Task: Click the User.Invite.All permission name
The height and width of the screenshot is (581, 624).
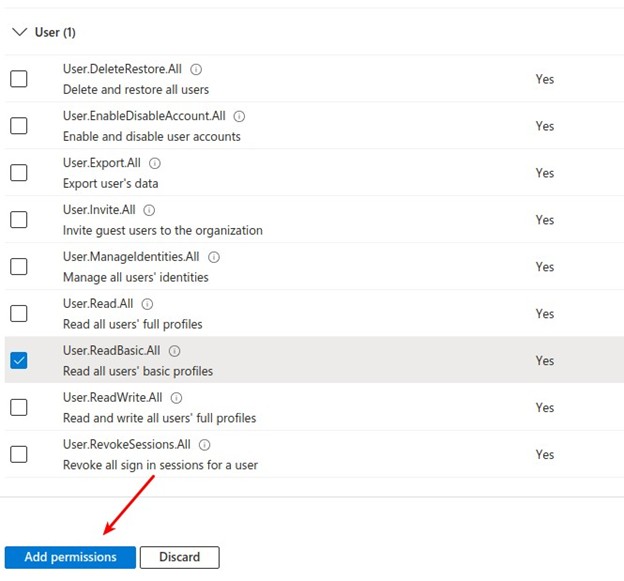Action: click(99, 210)
